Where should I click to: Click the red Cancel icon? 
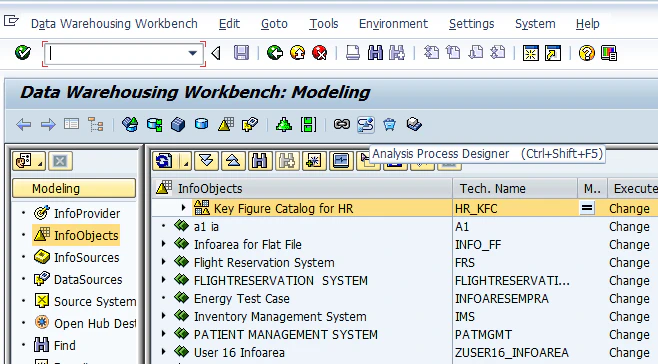tap(320, 53)
